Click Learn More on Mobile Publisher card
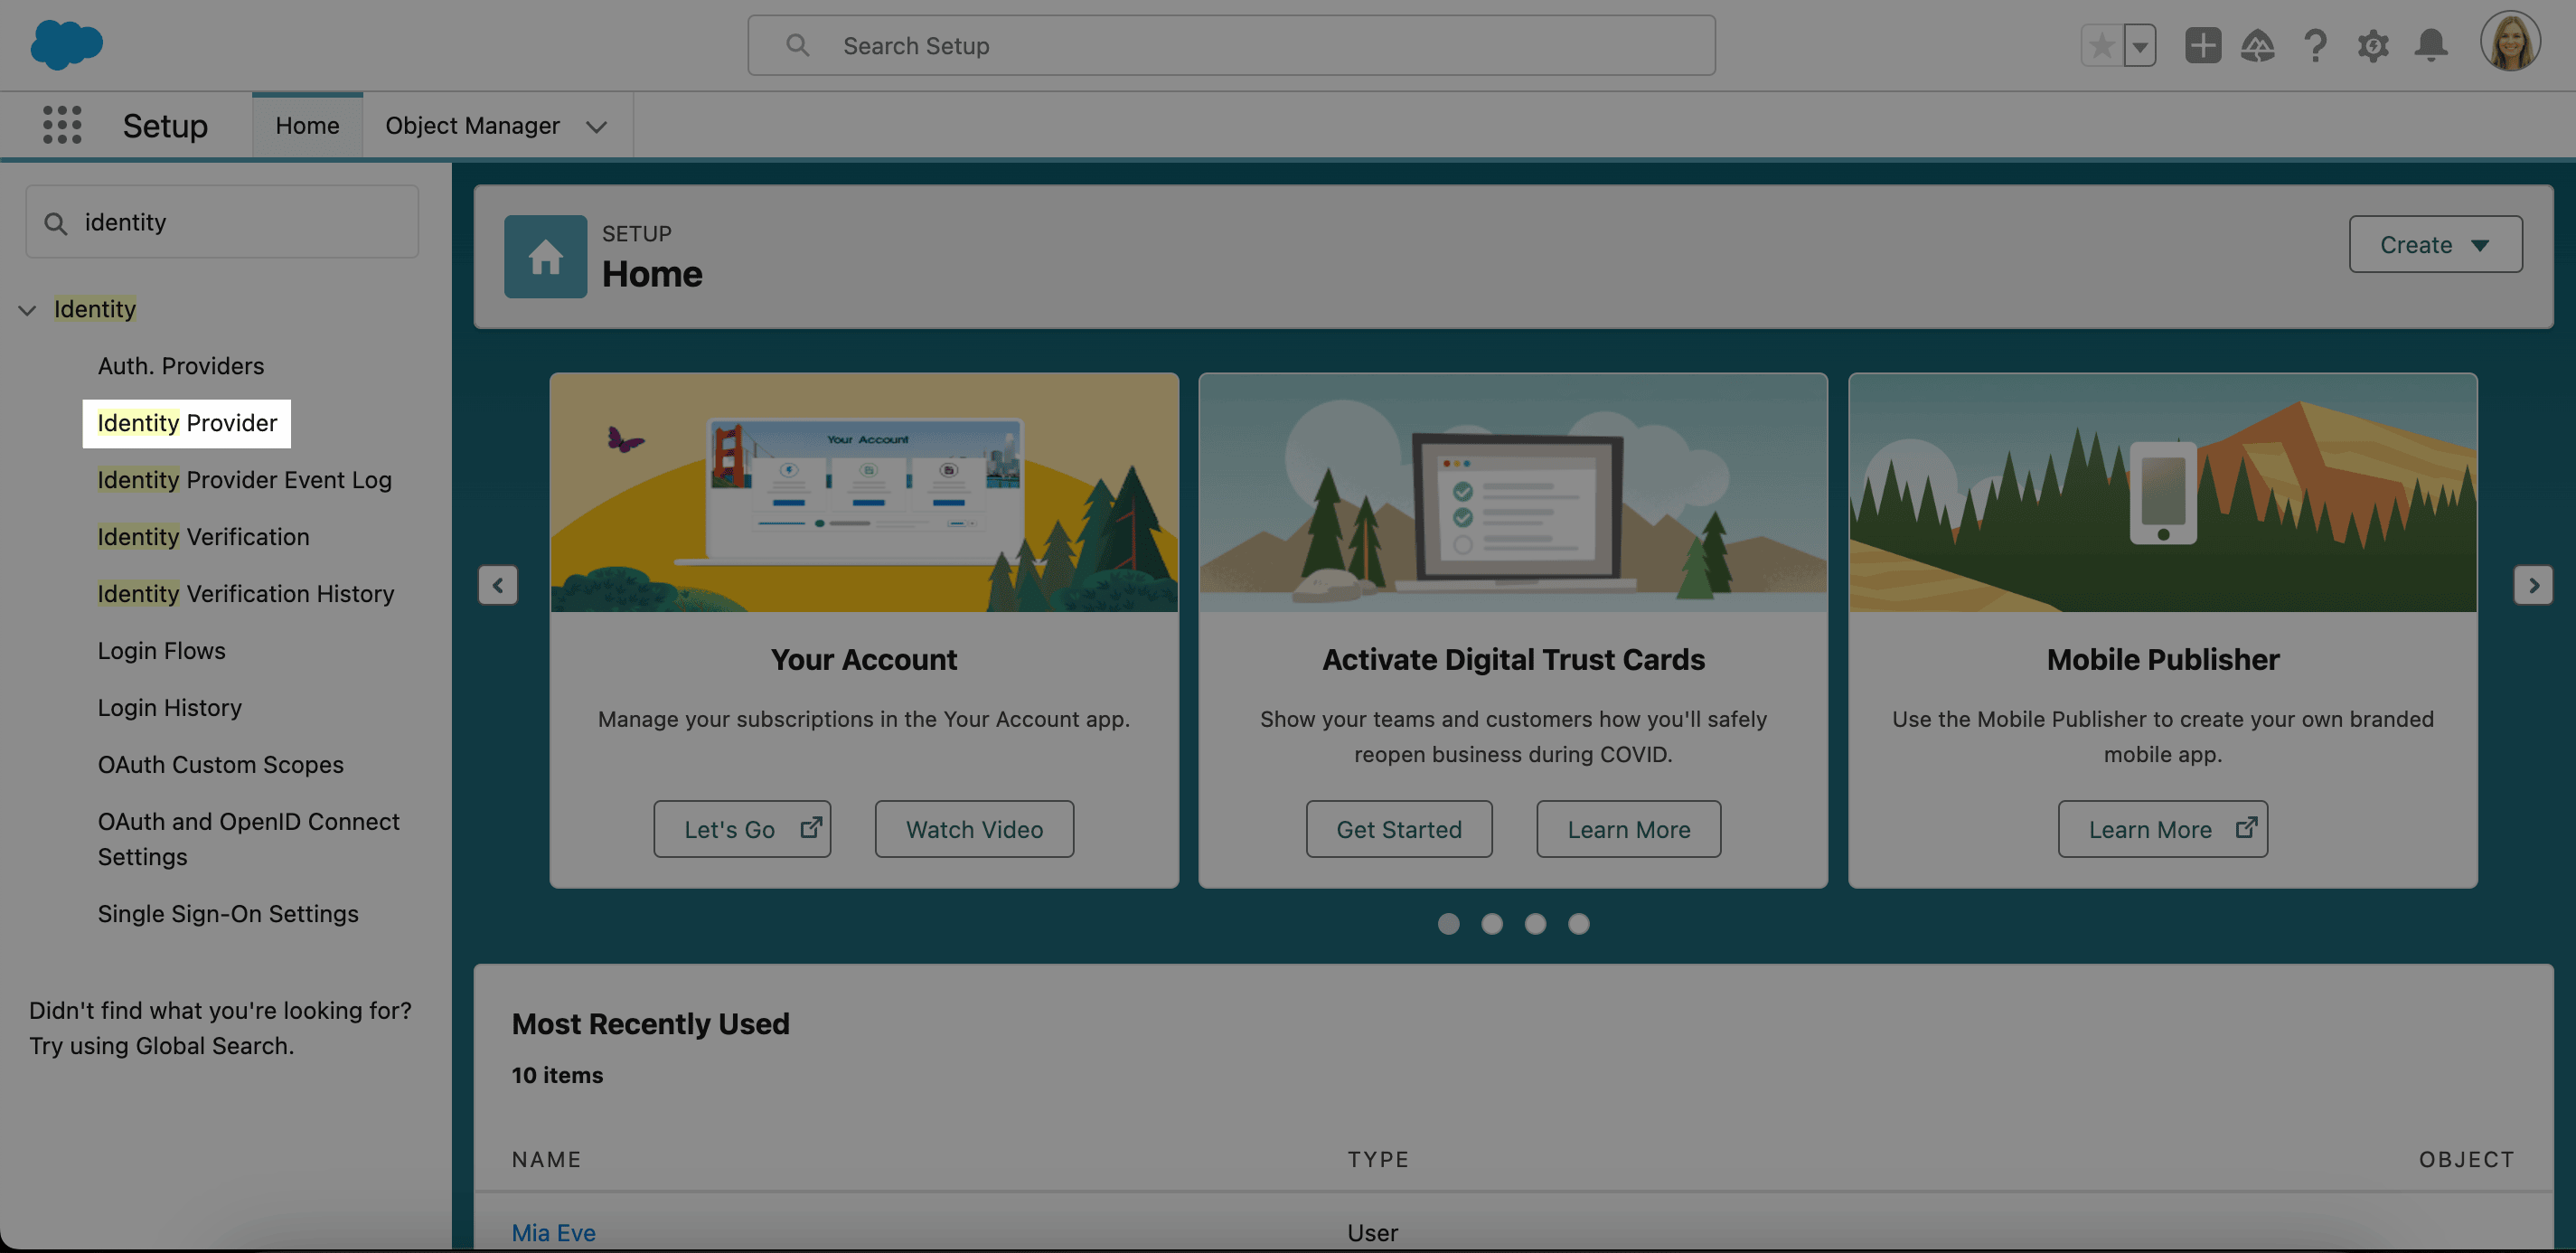 2163,829
